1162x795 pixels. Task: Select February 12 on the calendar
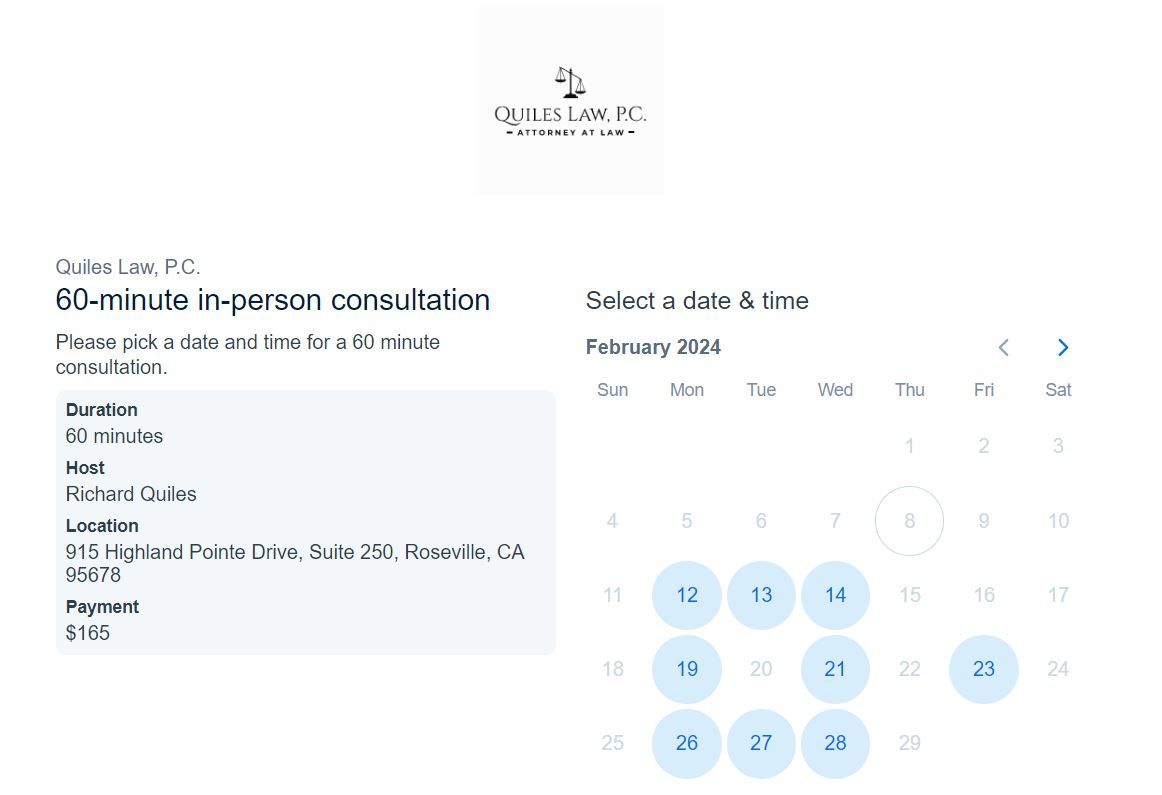687,595
